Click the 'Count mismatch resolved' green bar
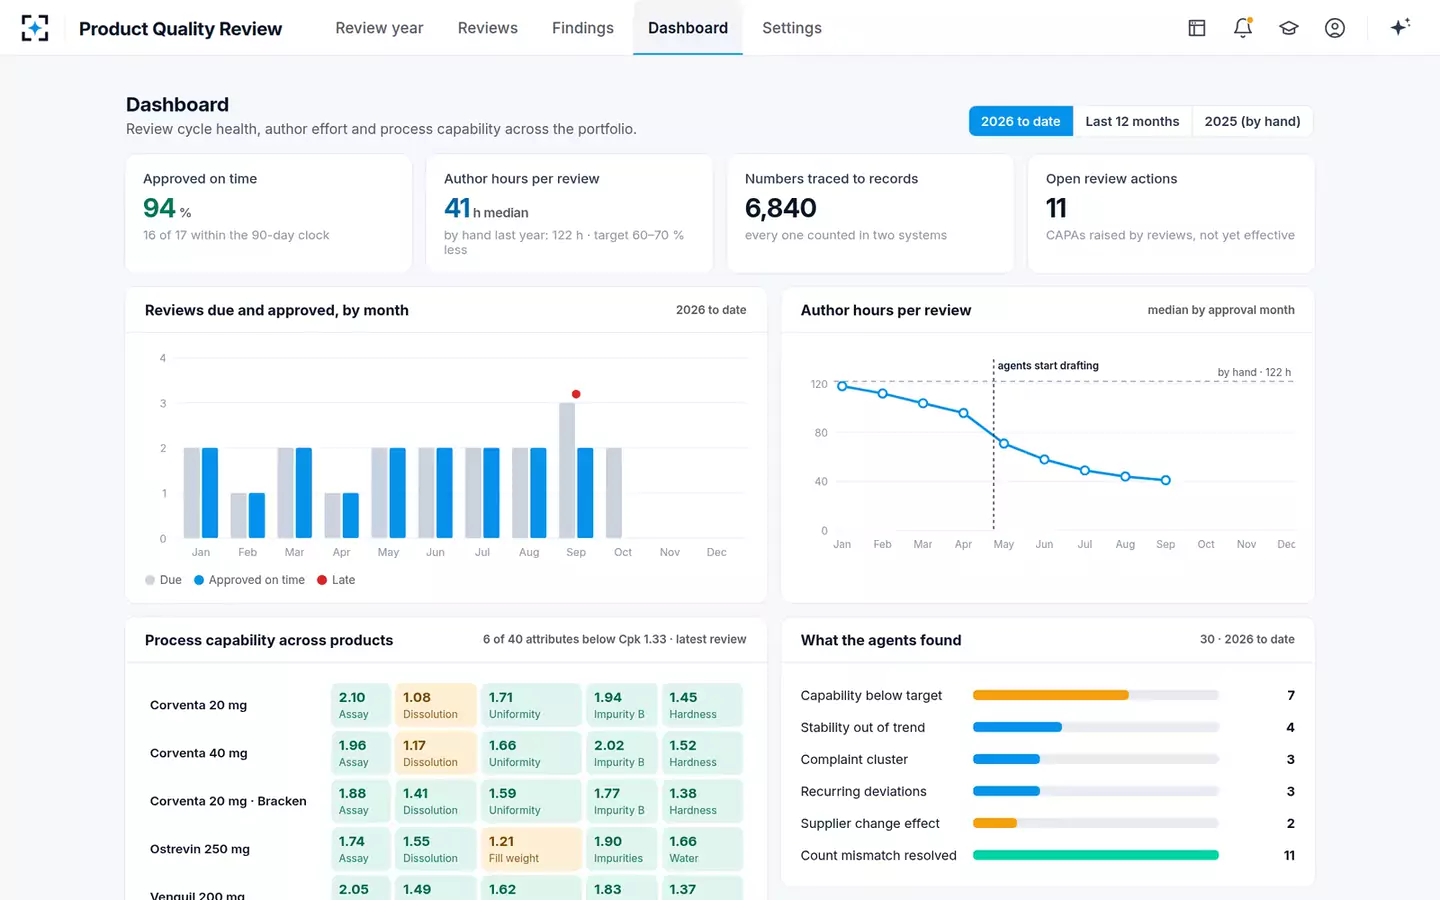 [x=1096, y=855]
